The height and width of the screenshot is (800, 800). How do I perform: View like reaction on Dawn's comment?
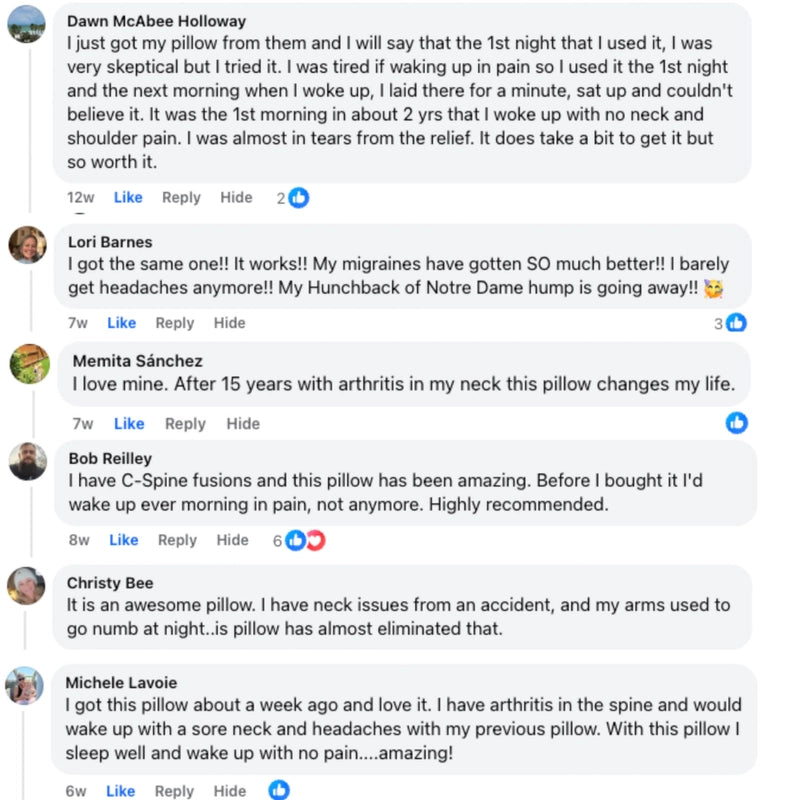click(x=298, y=198)
